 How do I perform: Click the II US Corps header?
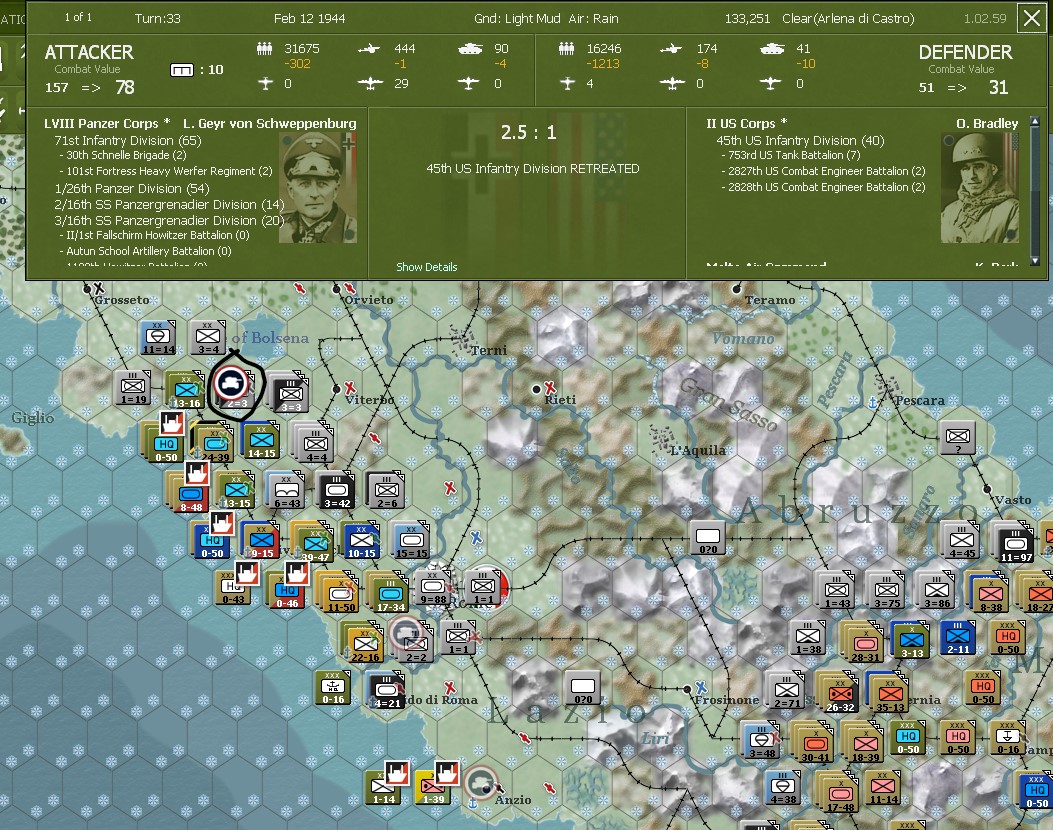746,124
